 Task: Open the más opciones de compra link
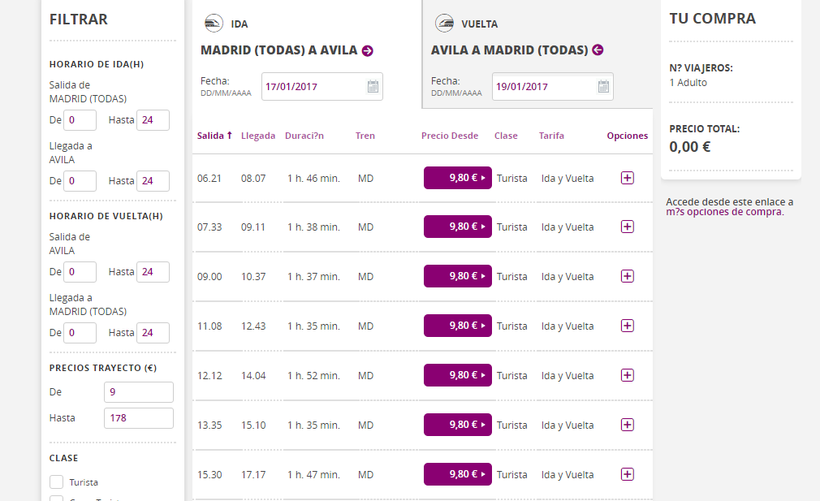(x=725, y=212)
